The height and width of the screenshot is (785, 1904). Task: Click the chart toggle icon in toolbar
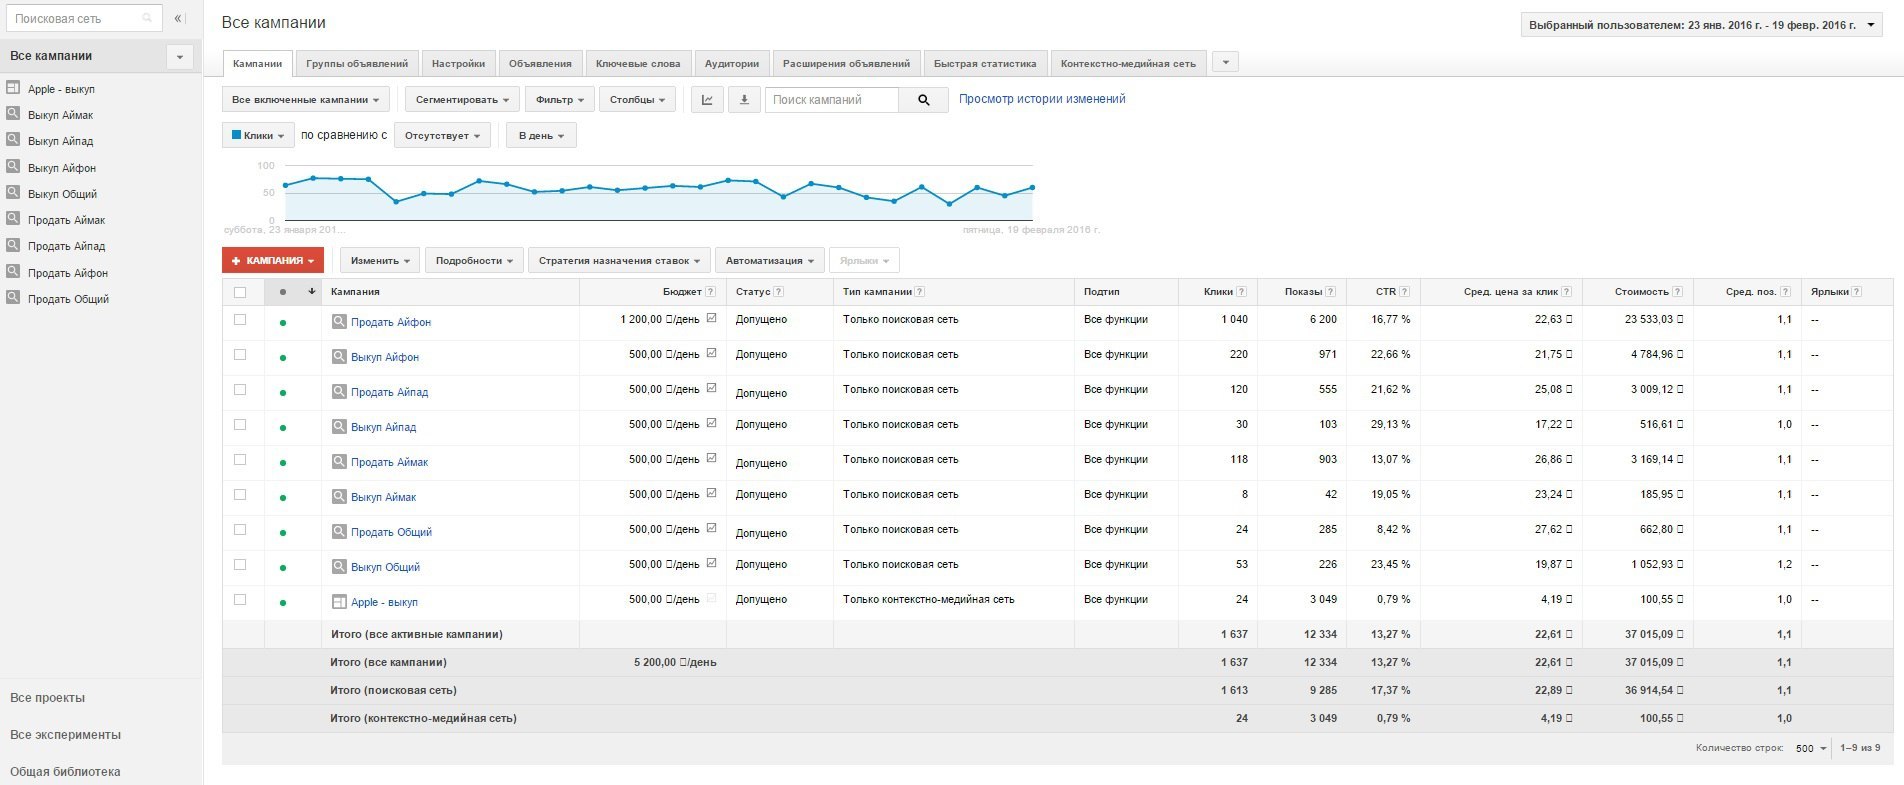707,100
